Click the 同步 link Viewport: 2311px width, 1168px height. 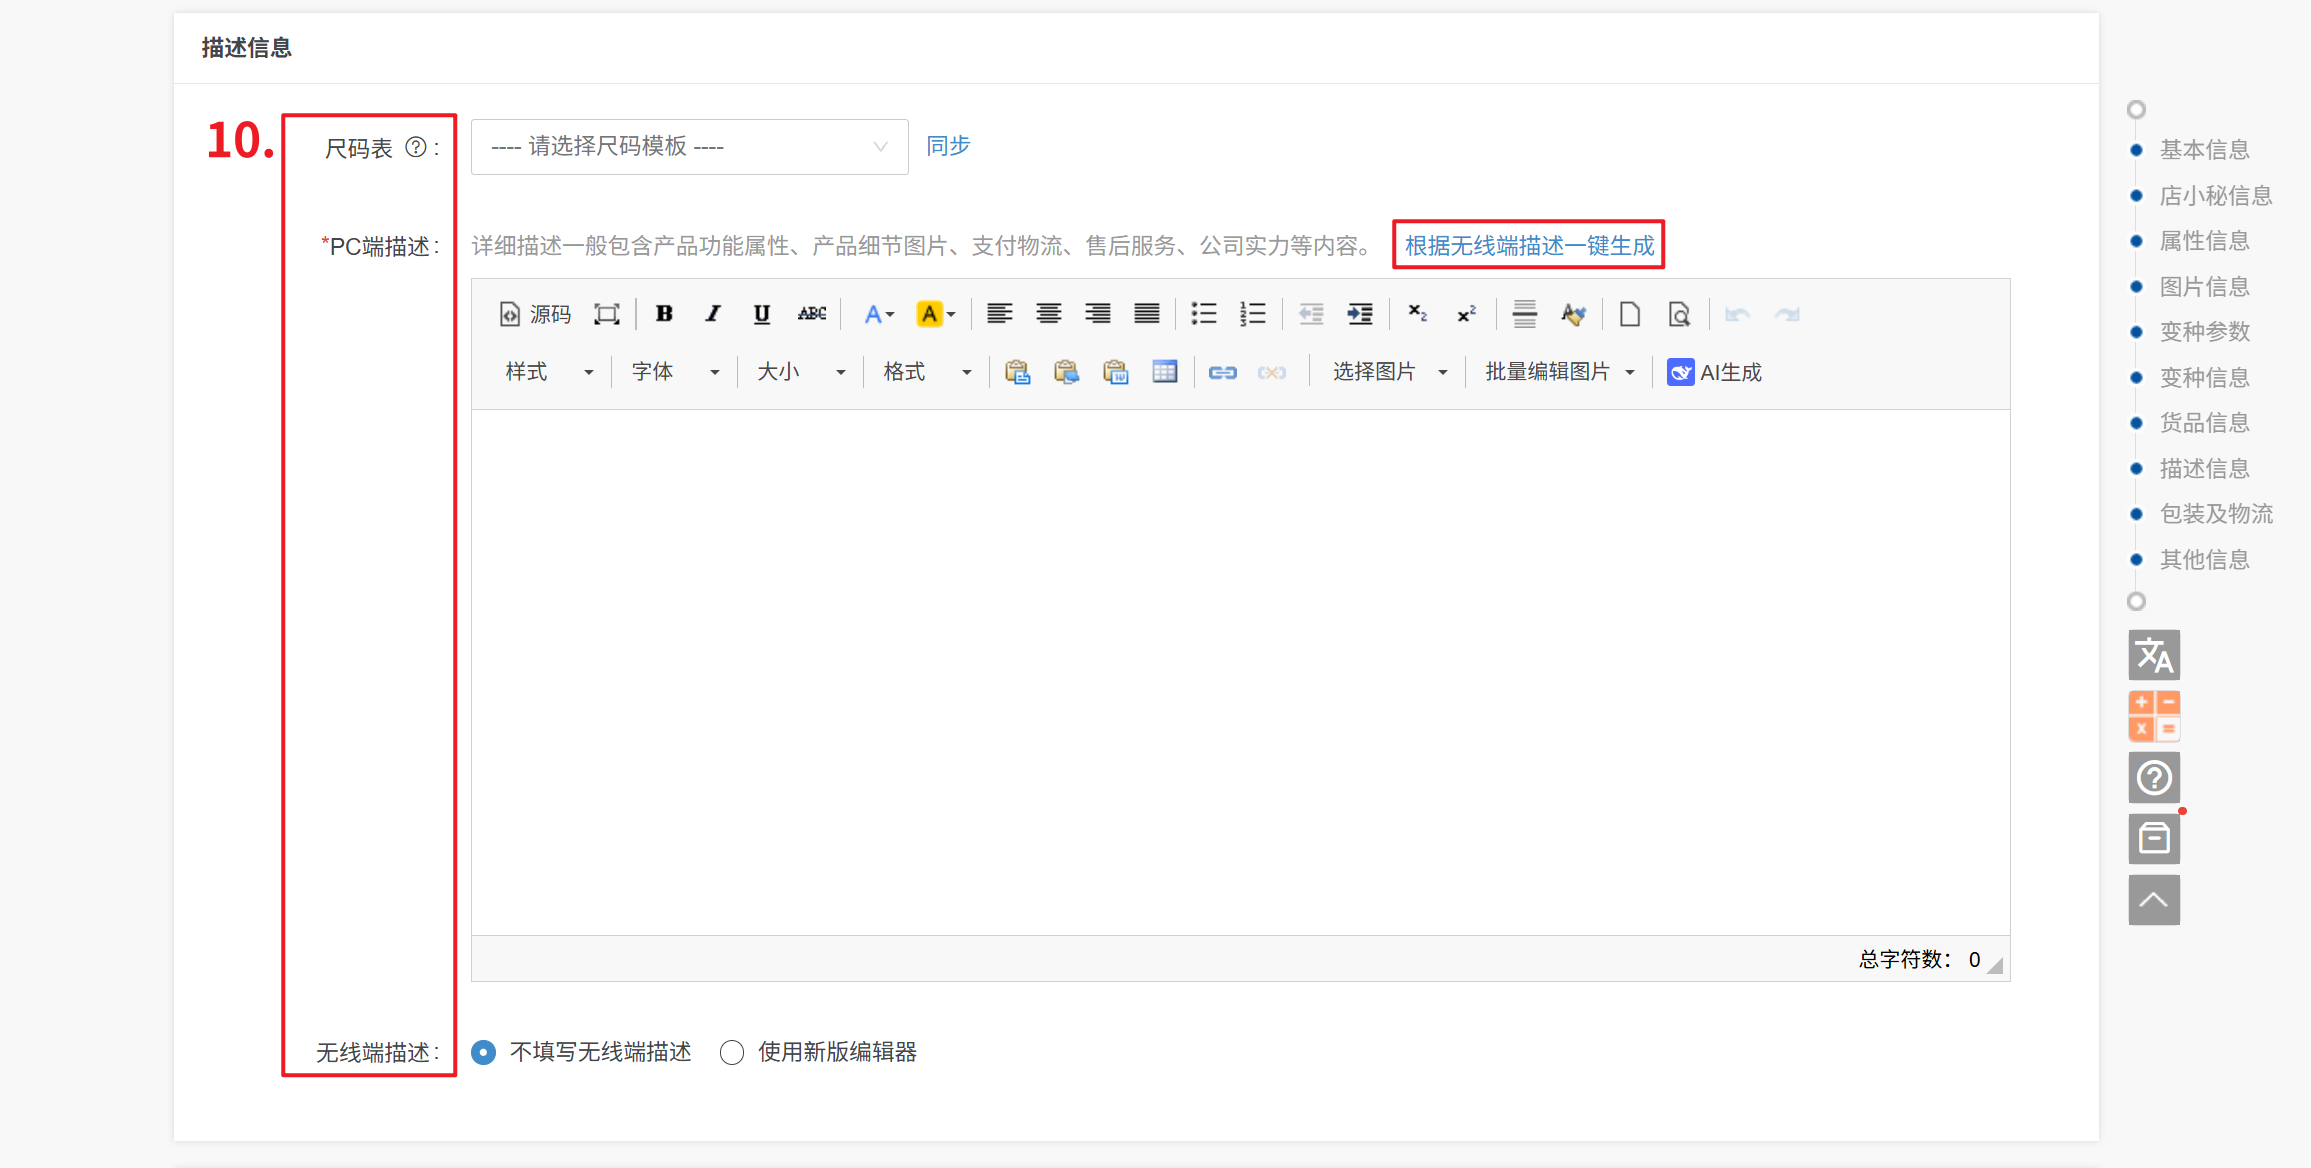[x=947, y=146]
